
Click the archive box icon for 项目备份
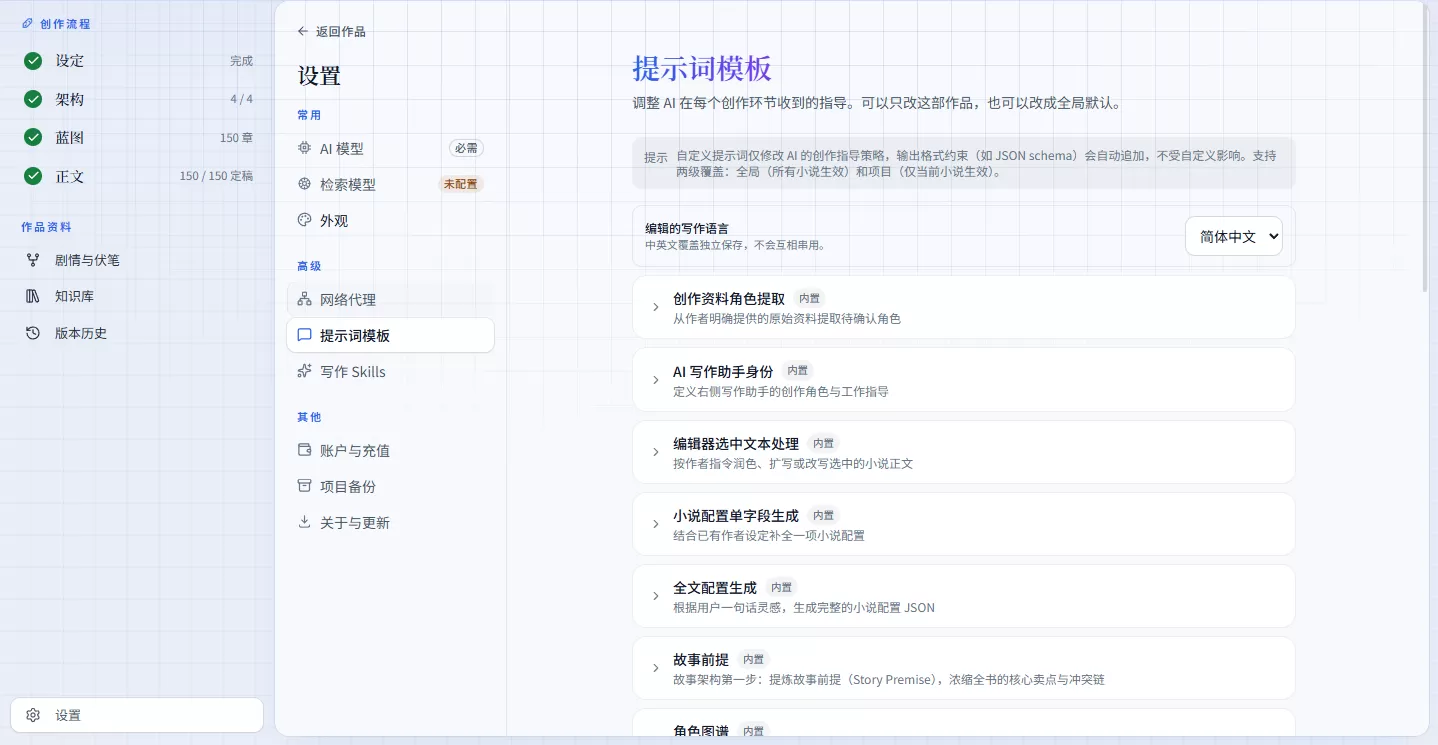(x=305, y=486)
